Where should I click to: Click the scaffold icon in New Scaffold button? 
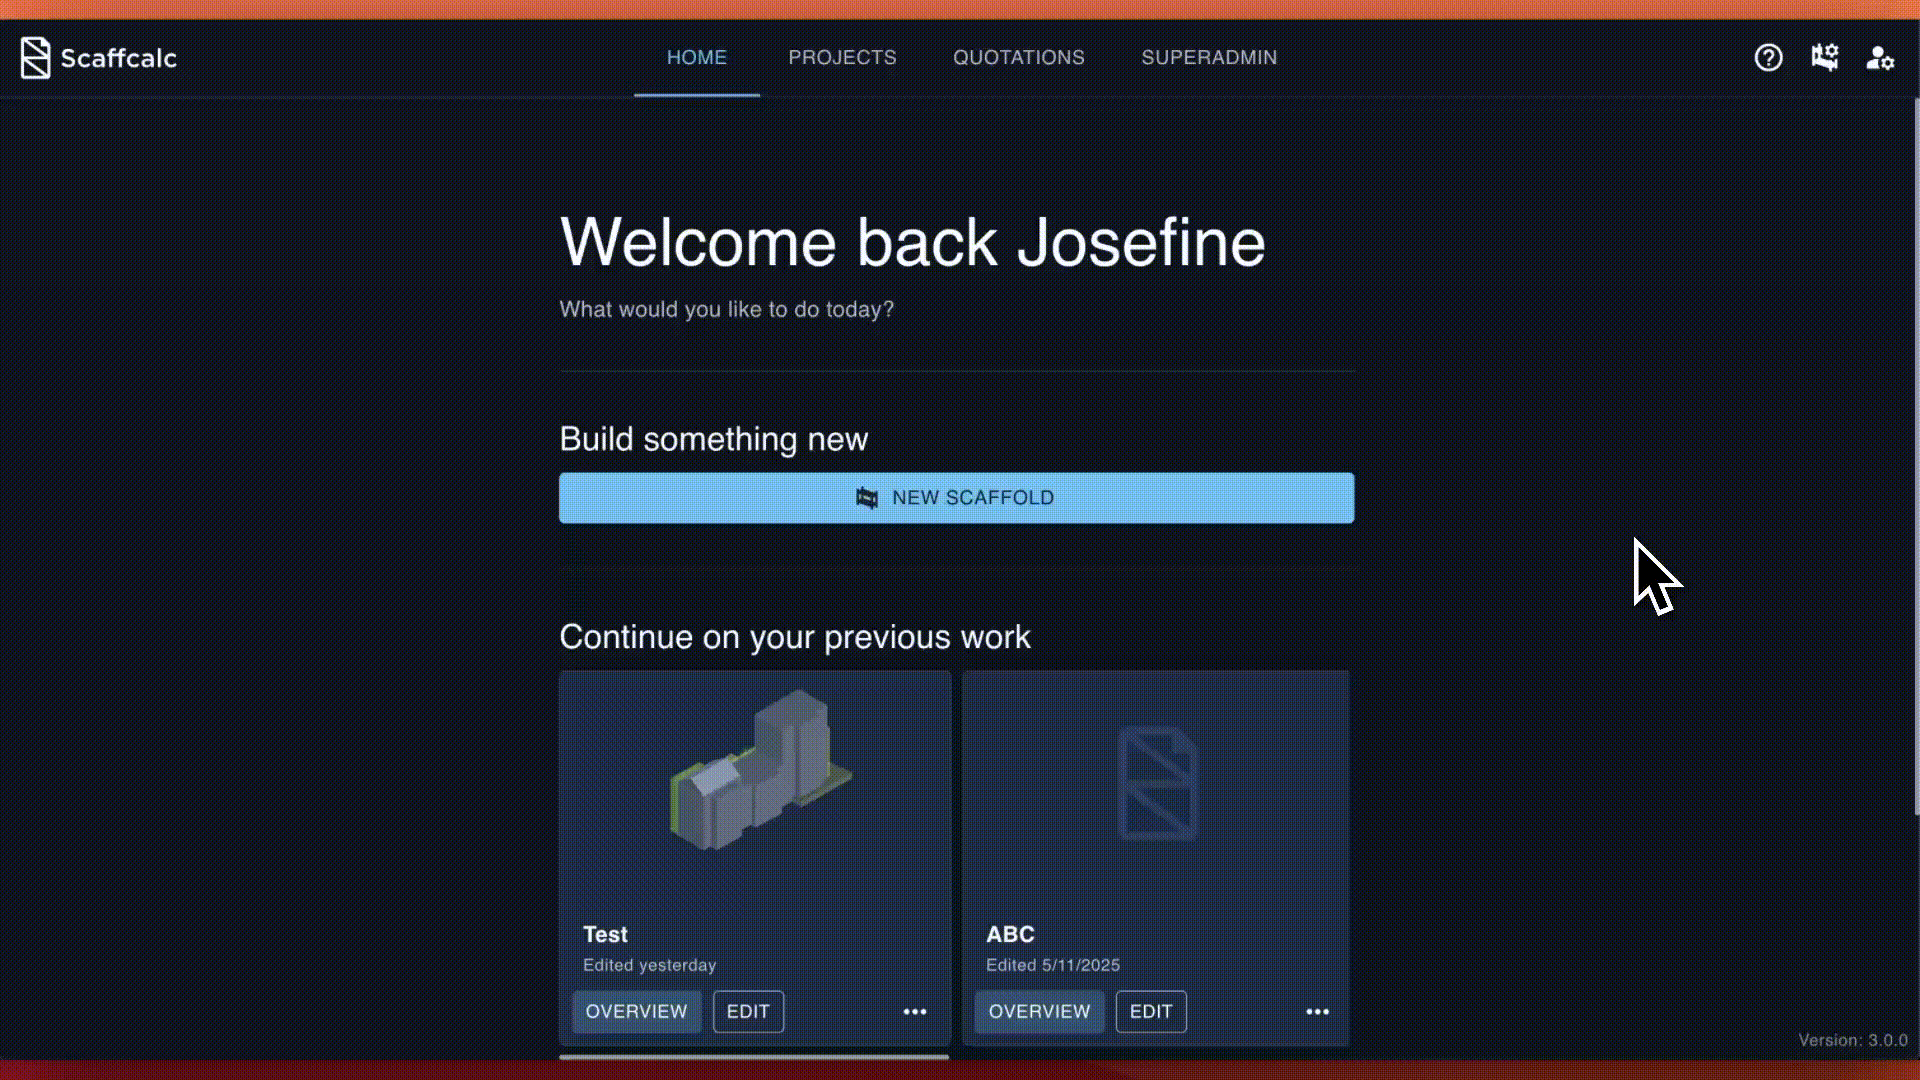click(867, 498)
